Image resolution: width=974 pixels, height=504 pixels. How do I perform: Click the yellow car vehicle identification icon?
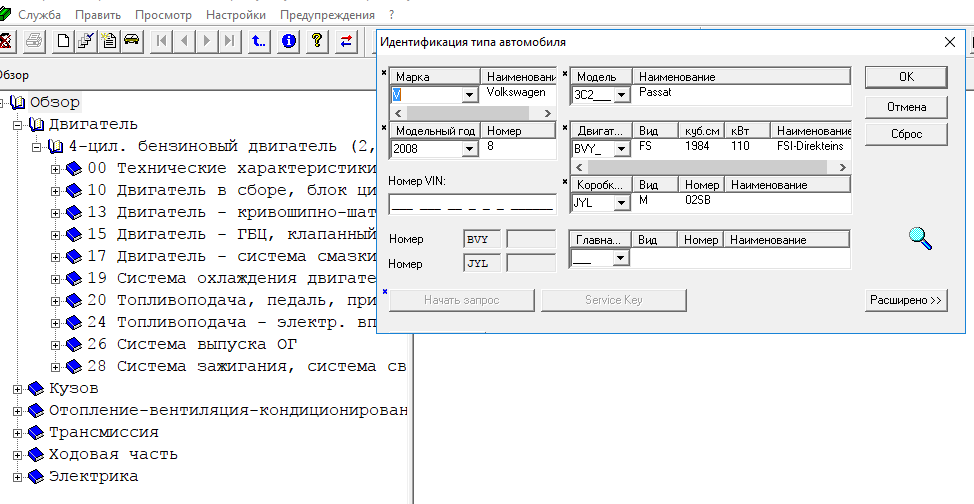click(x=131, y=41)
